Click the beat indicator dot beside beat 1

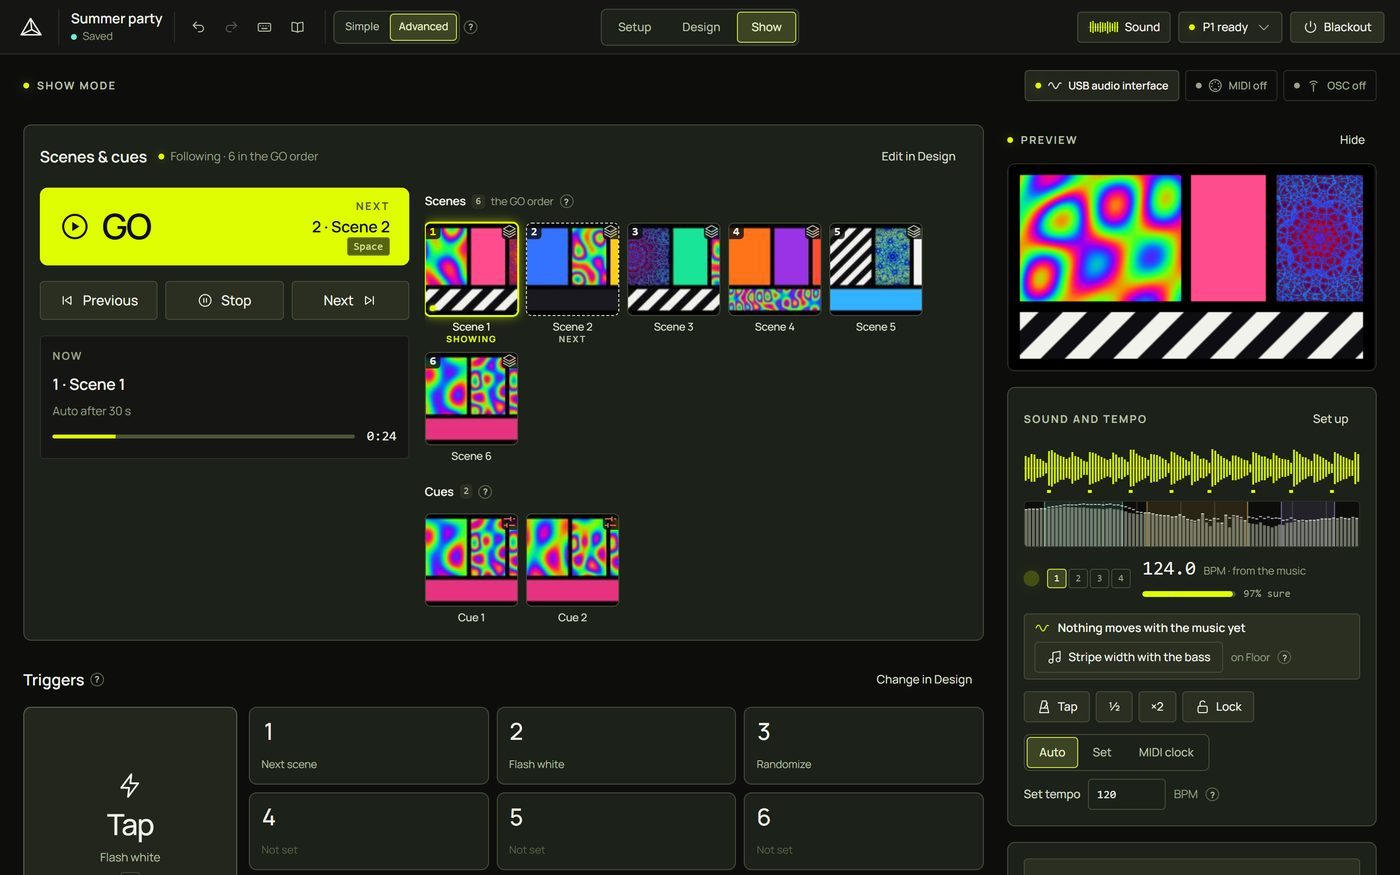pos(1032,578)
